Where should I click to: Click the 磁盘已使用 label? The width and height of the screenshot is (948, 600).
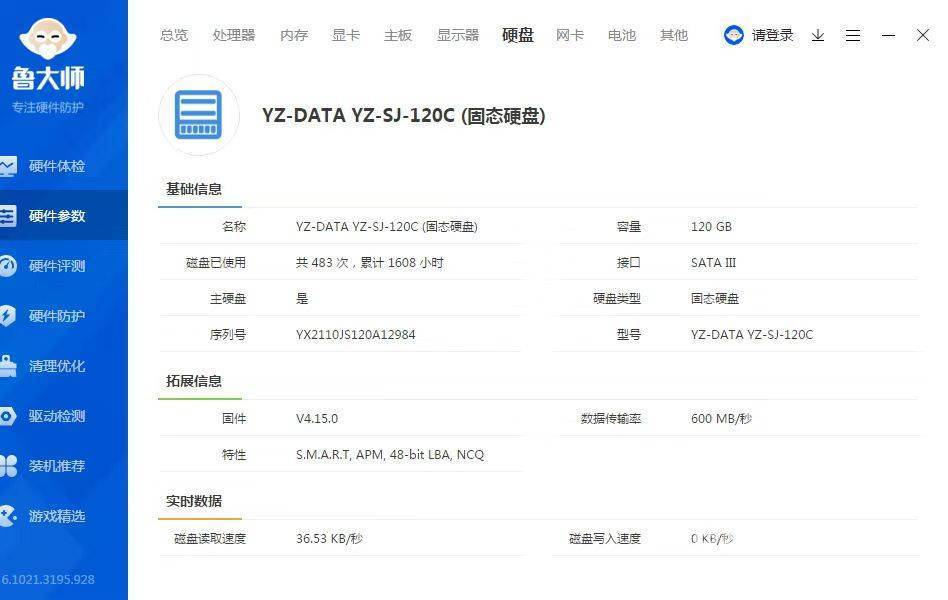pos(216,262)
